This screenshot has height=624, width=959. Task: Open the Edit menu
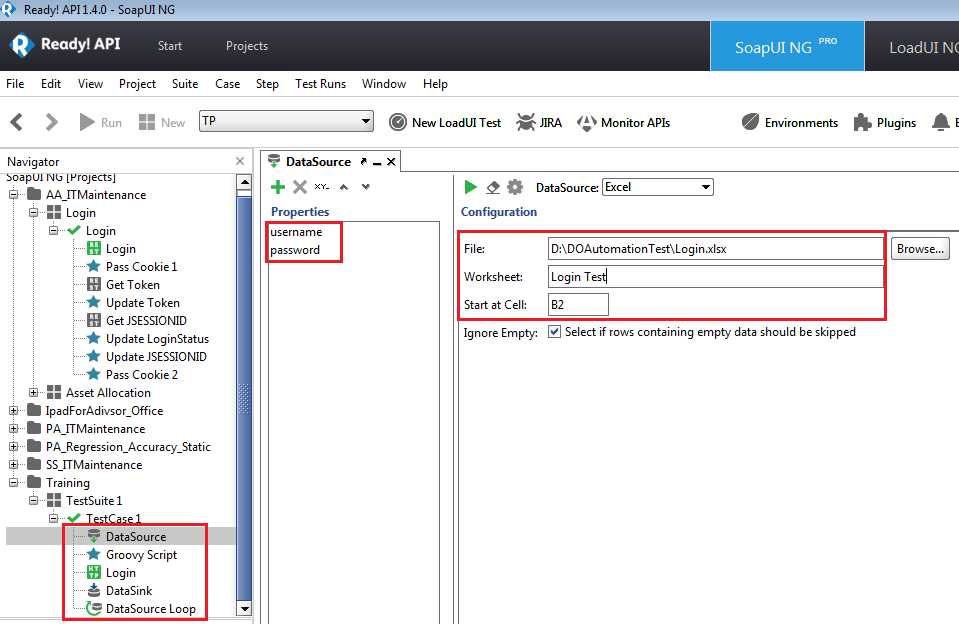[51, 84]
